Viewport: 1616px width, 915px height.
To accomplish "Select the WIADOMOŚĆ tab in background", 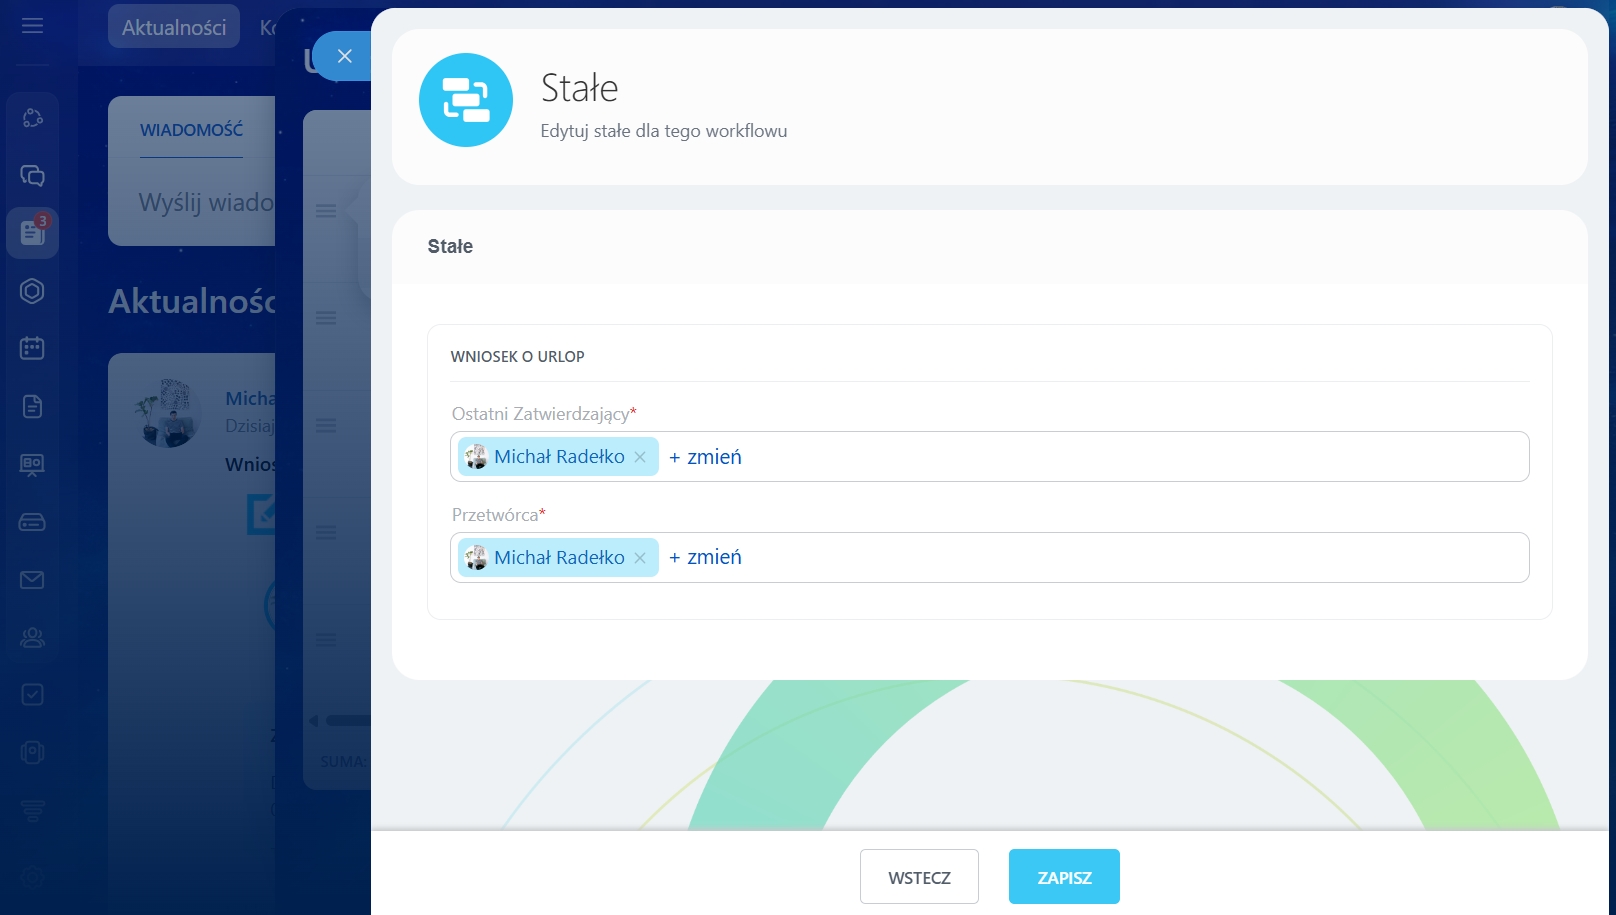I will pyautogui.click(x=191, y=130).
